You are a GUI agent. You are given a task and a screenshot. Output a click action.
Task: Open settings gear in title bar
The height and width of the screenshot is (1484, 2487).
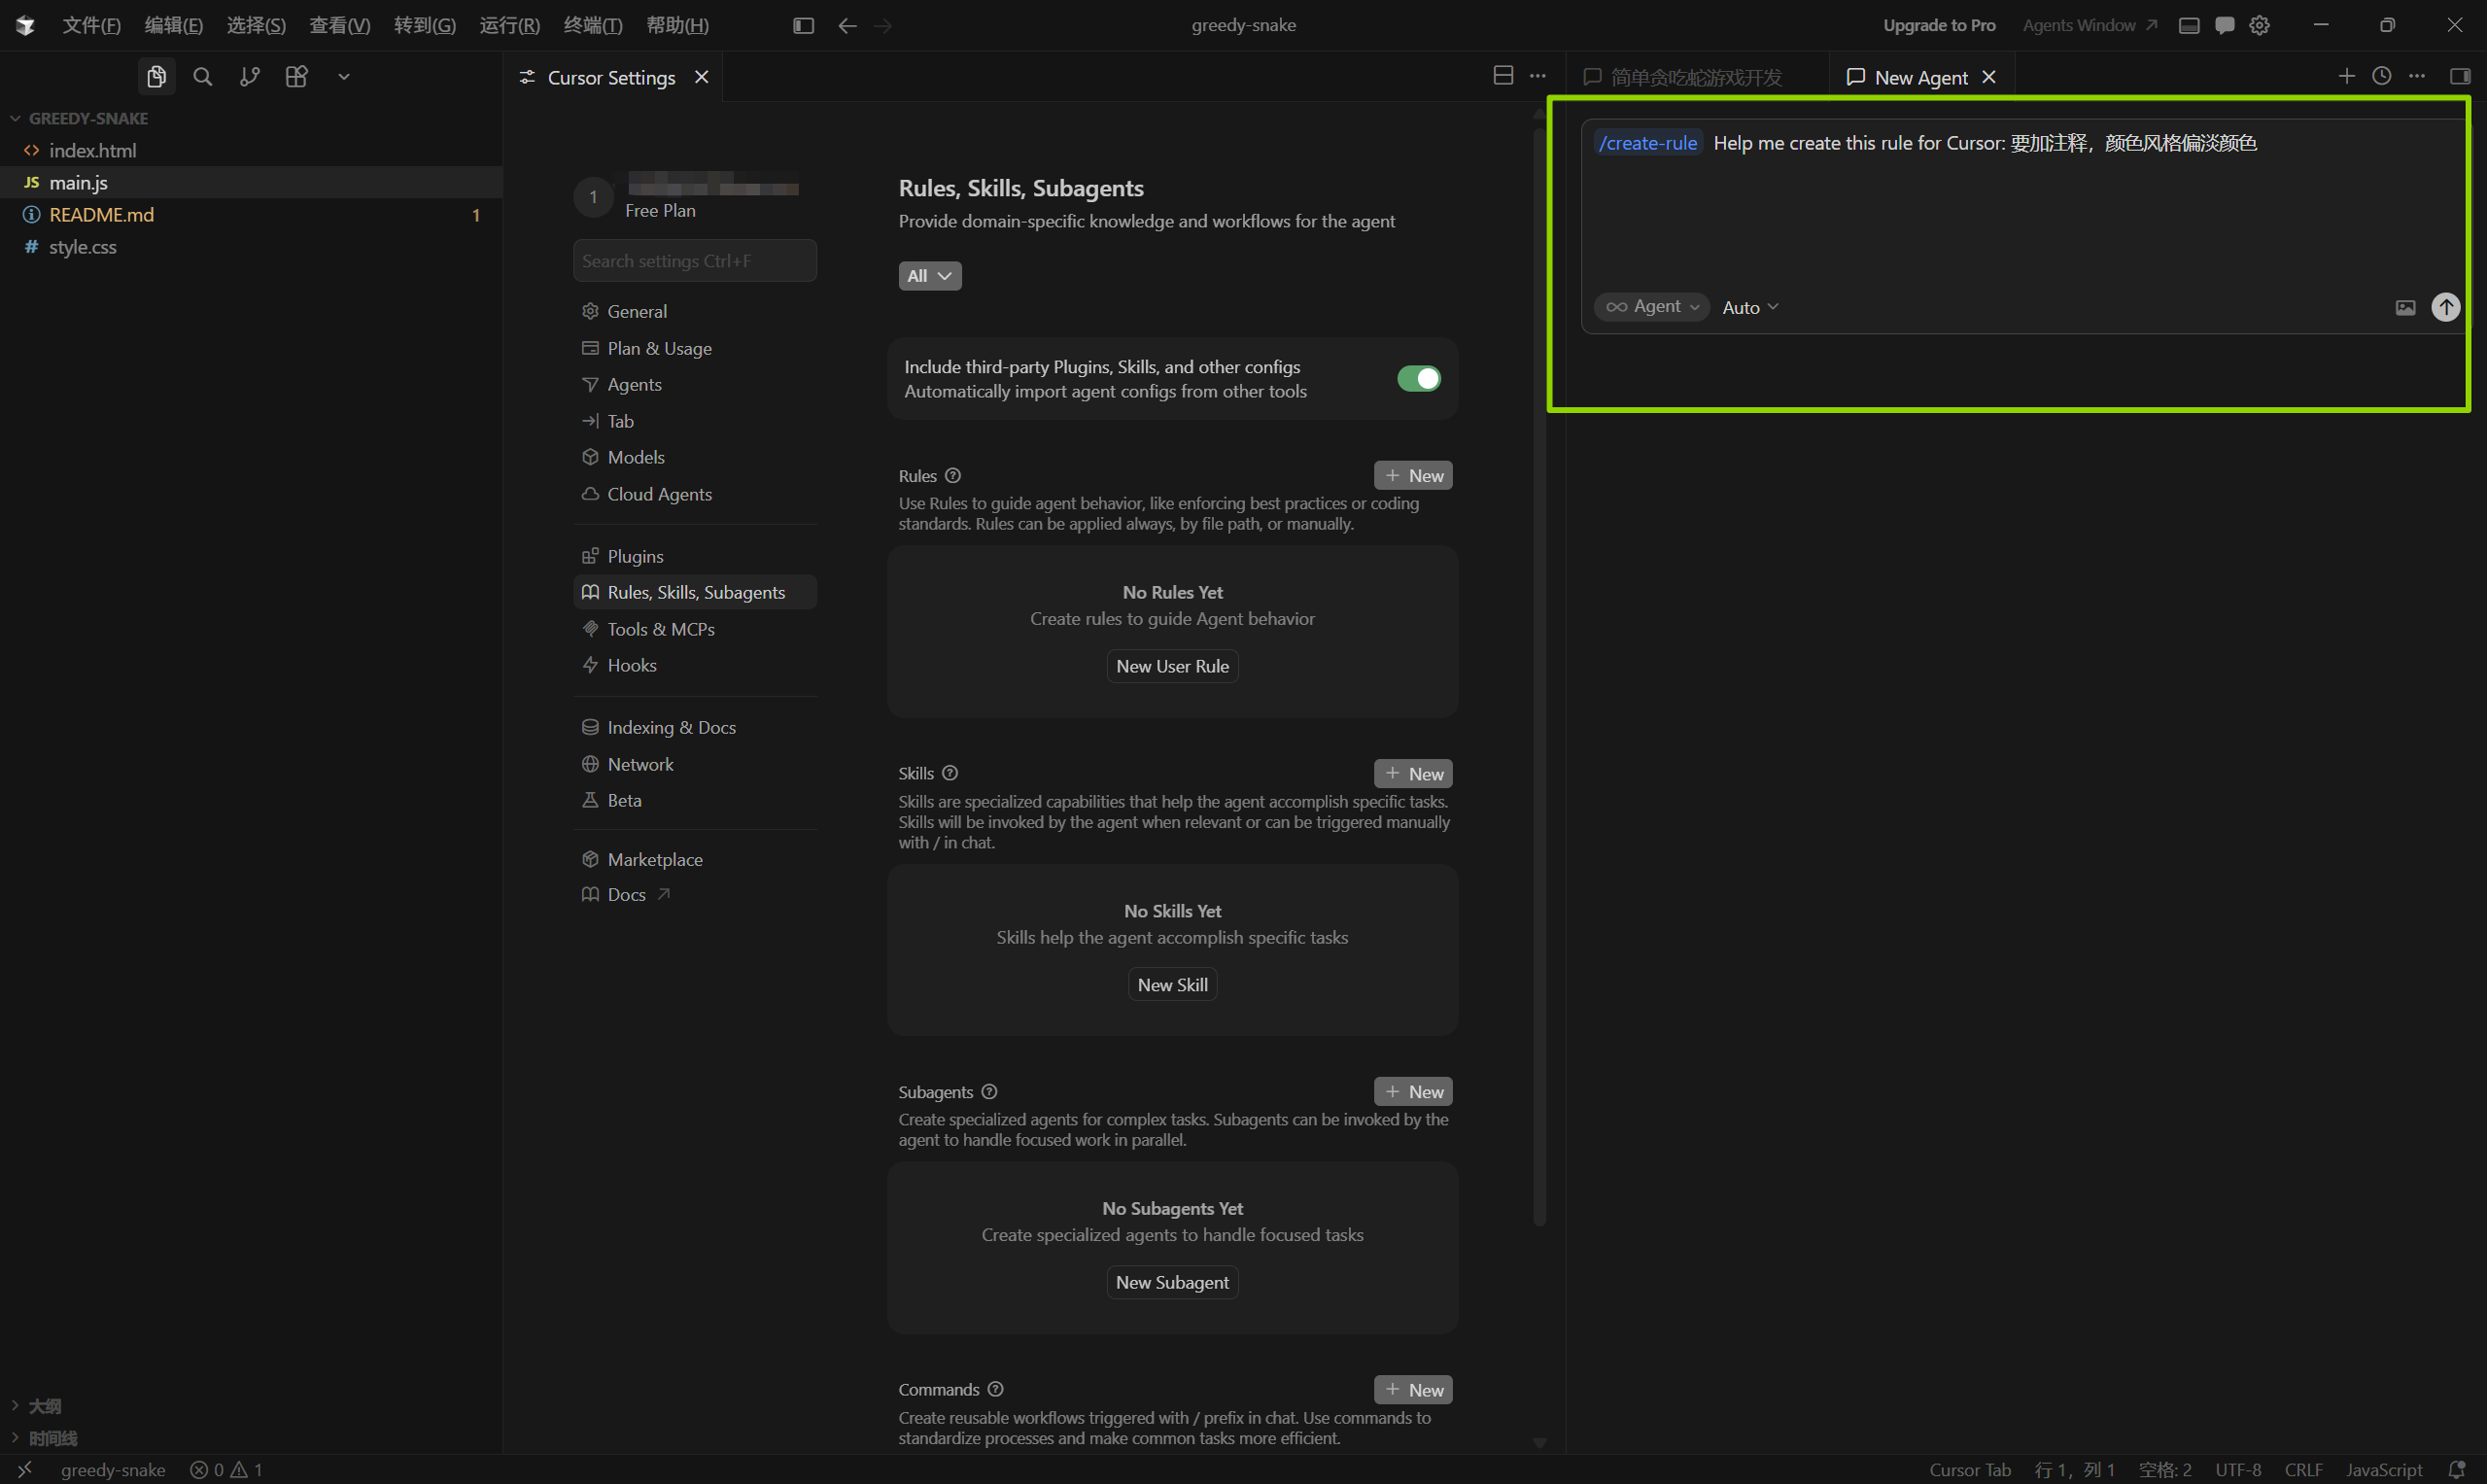pyautogui.click(x=2259, y=25)
